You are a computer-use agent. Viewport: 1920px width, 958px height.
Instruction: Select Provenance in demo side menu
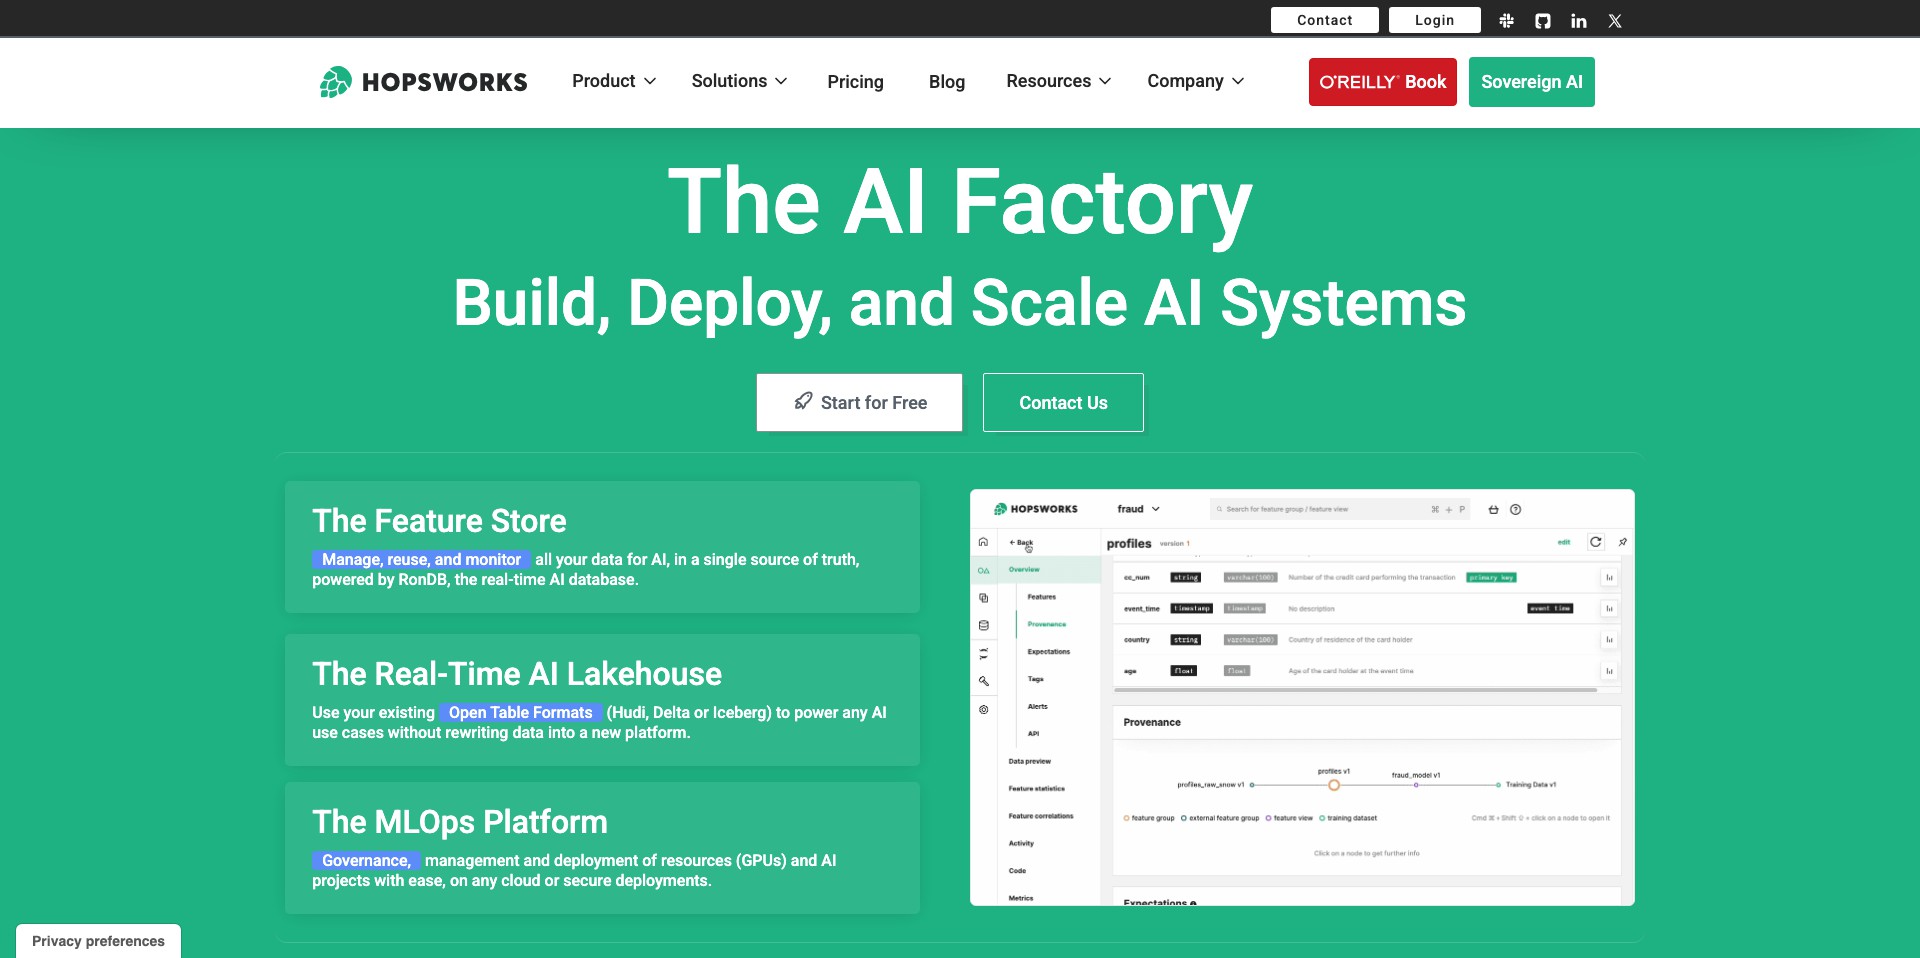(1046, 624)
